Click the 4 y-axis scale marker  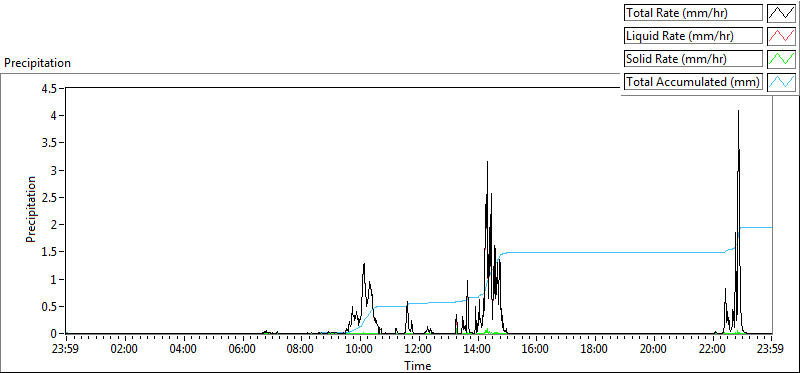point(55,115)
